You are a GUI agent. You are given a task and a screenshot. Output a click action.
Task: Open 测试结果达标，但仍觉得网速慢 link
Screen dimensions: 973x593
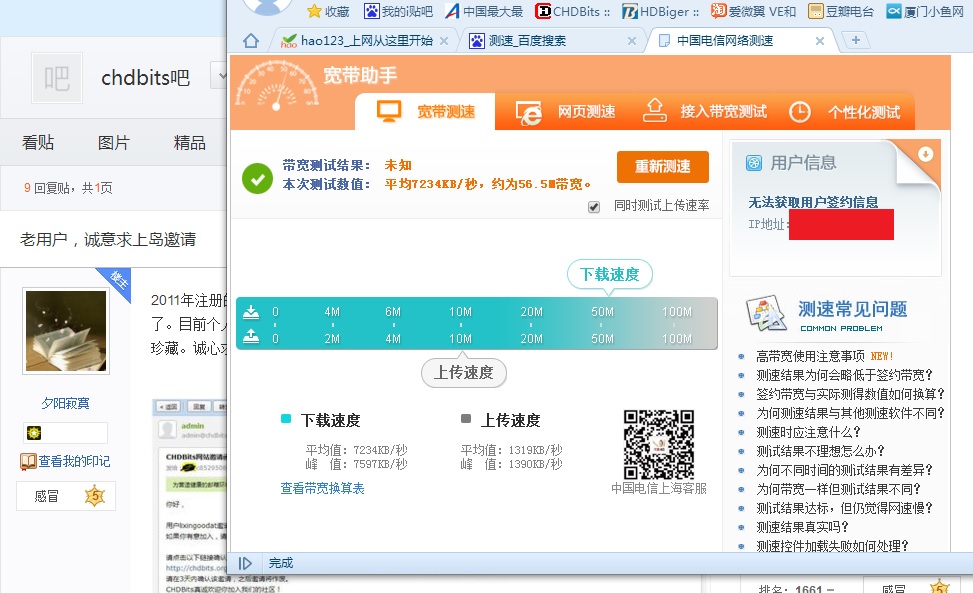click(844, 508)
